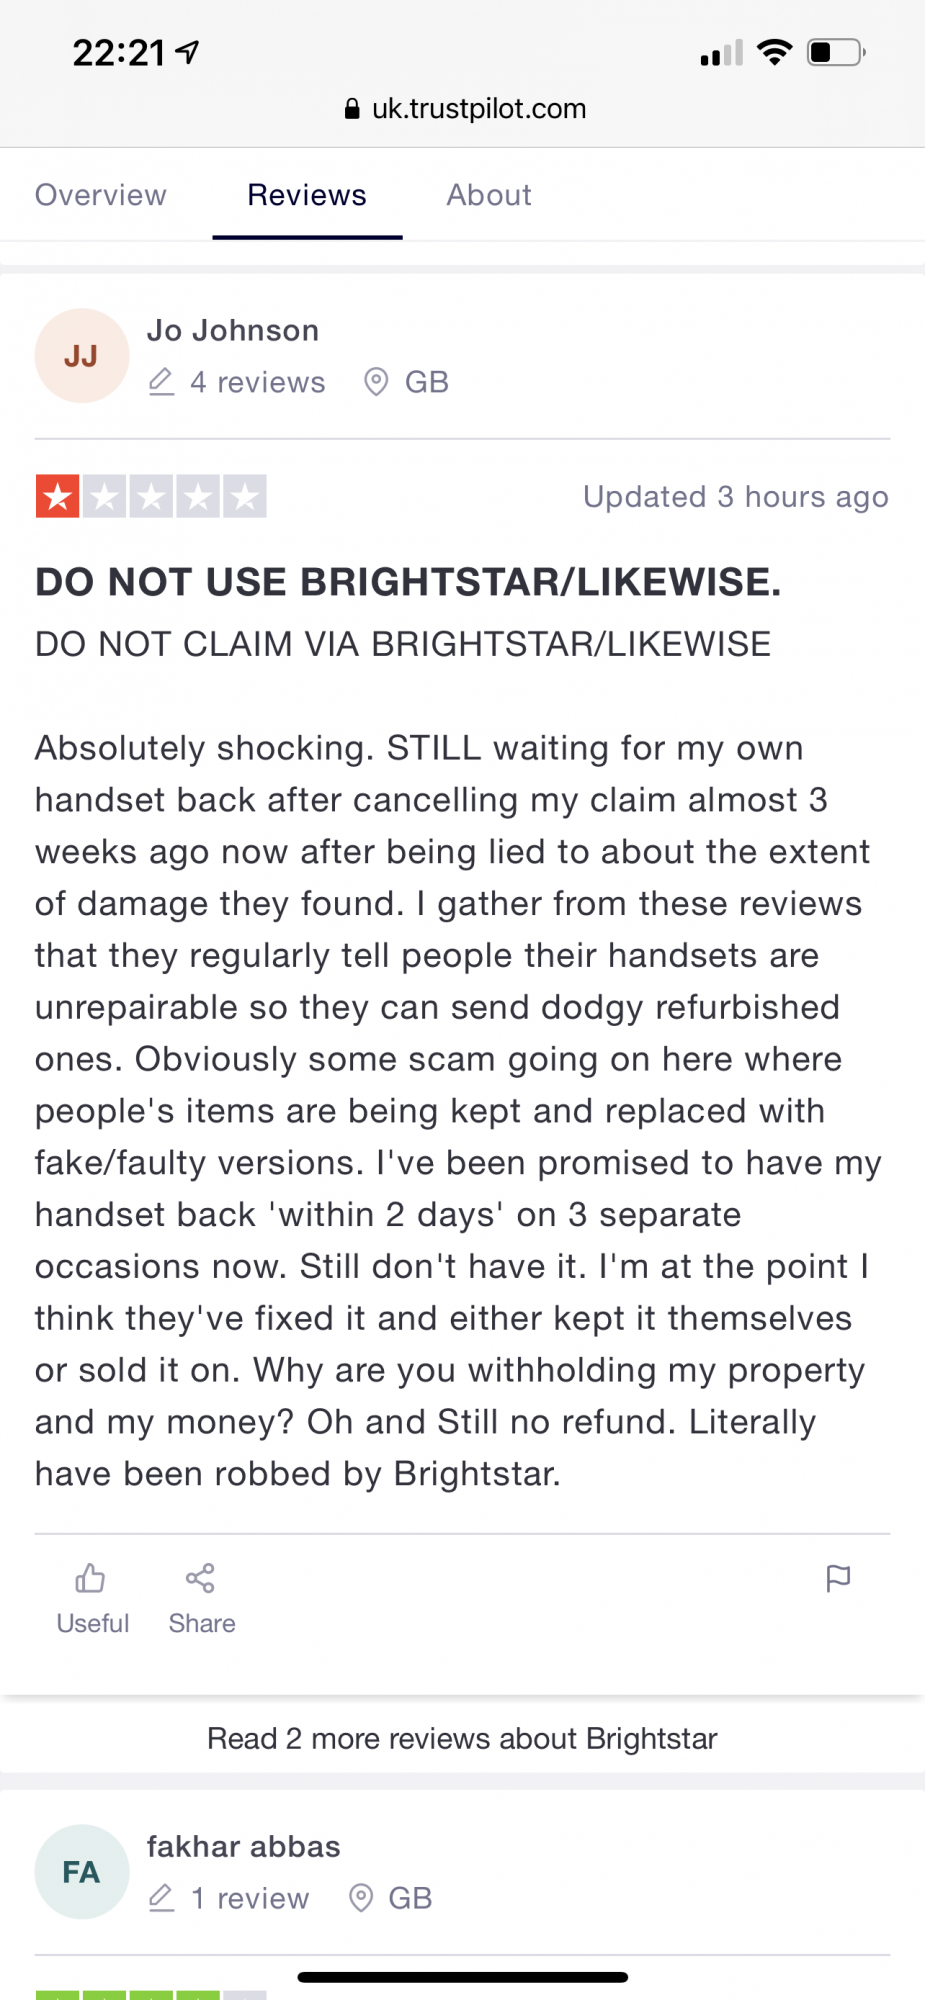Open Jo Johnson's profile name
The image size is (925, 2000).
(233, 330)
